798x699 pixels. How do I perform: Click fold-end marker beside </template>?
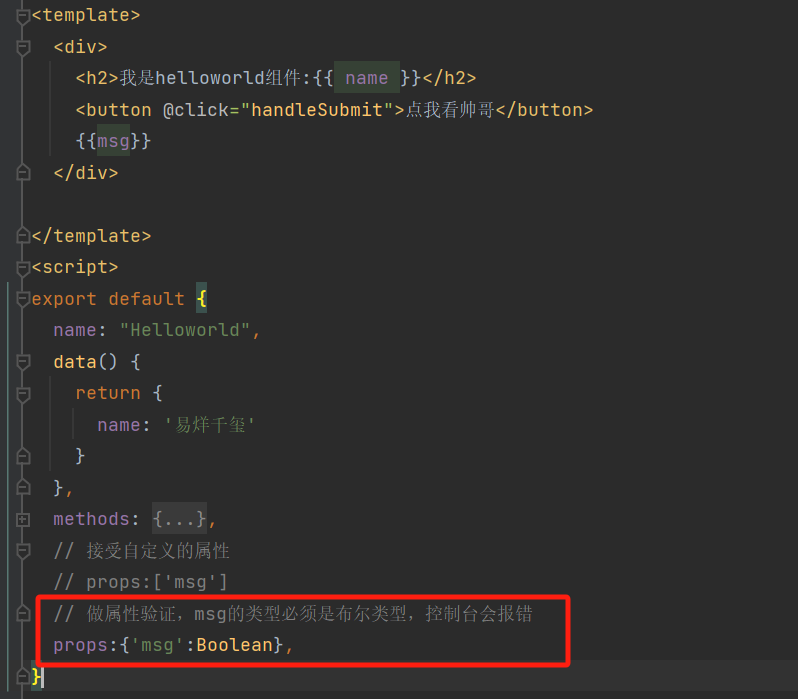click(x=23, y=236)
